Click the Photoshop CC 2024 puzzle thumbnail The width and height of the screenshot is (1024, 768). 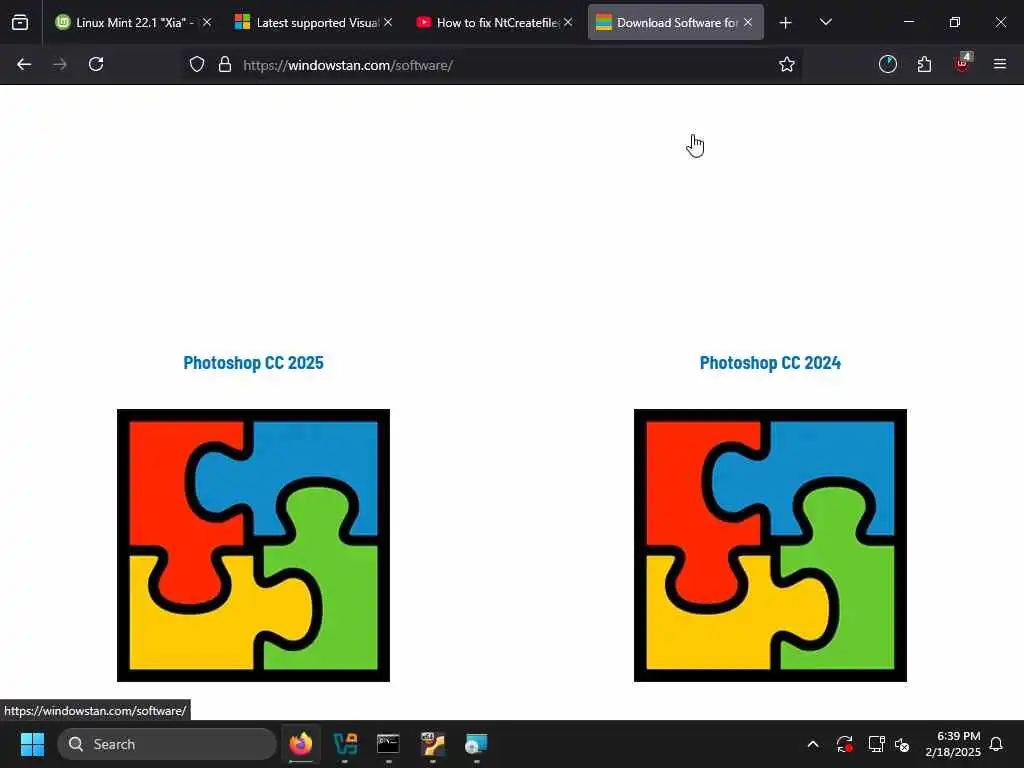tap(770, 545)
